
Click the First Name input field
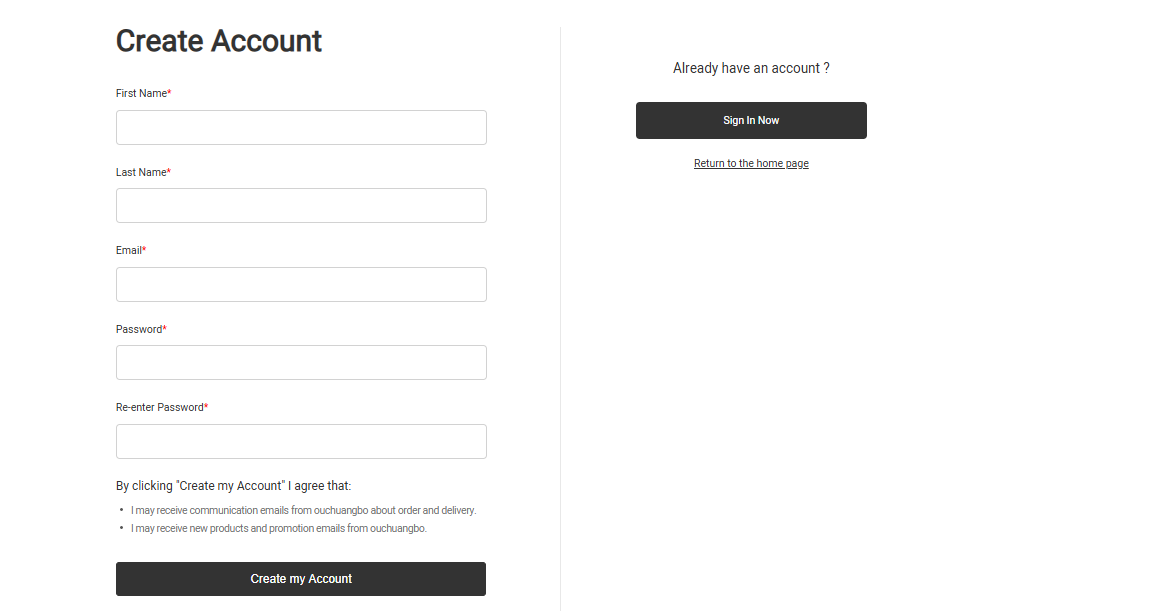301,127
